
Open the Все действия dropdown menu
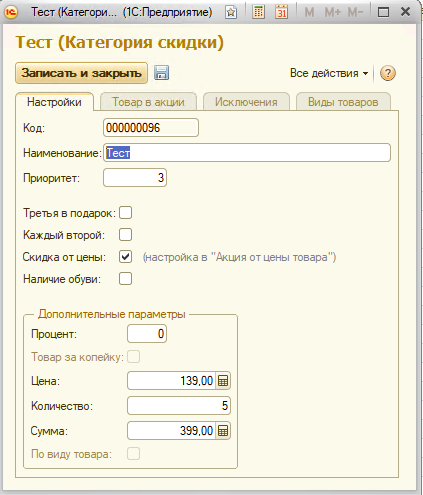click(x=329, y=73)
